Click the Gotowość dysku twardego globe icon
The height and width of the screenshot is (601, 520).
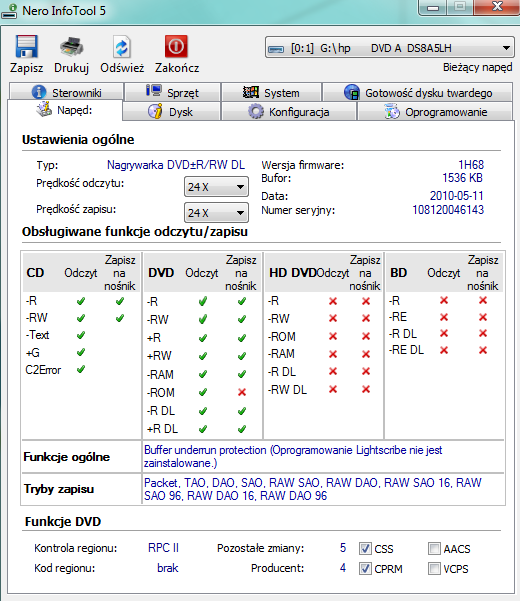(x=352, y=92)
